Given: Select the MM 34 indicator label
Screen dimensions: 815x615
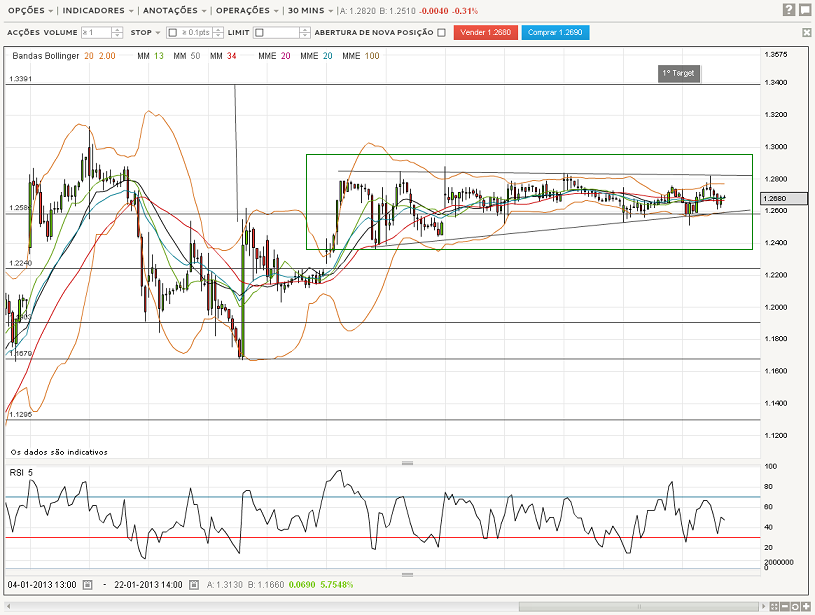Looking at the screenshot, I should [223, 56].
